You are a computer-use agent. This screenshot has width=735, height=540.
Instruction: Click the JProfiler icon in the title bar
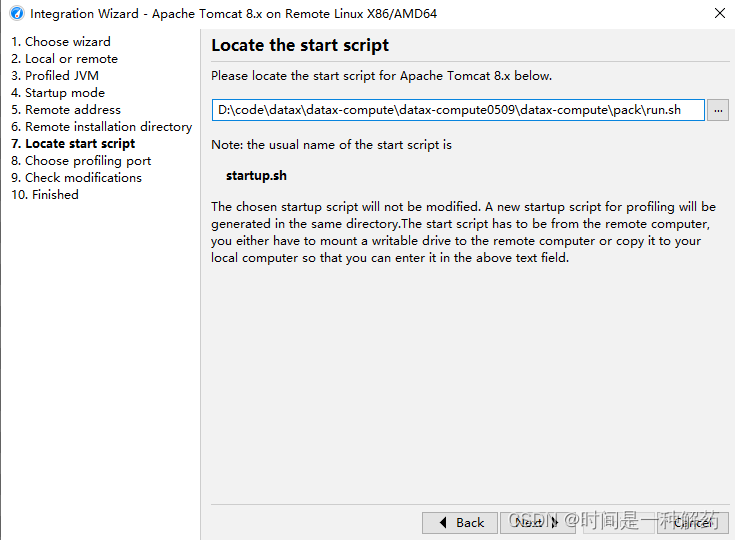[x=17, y=13]
